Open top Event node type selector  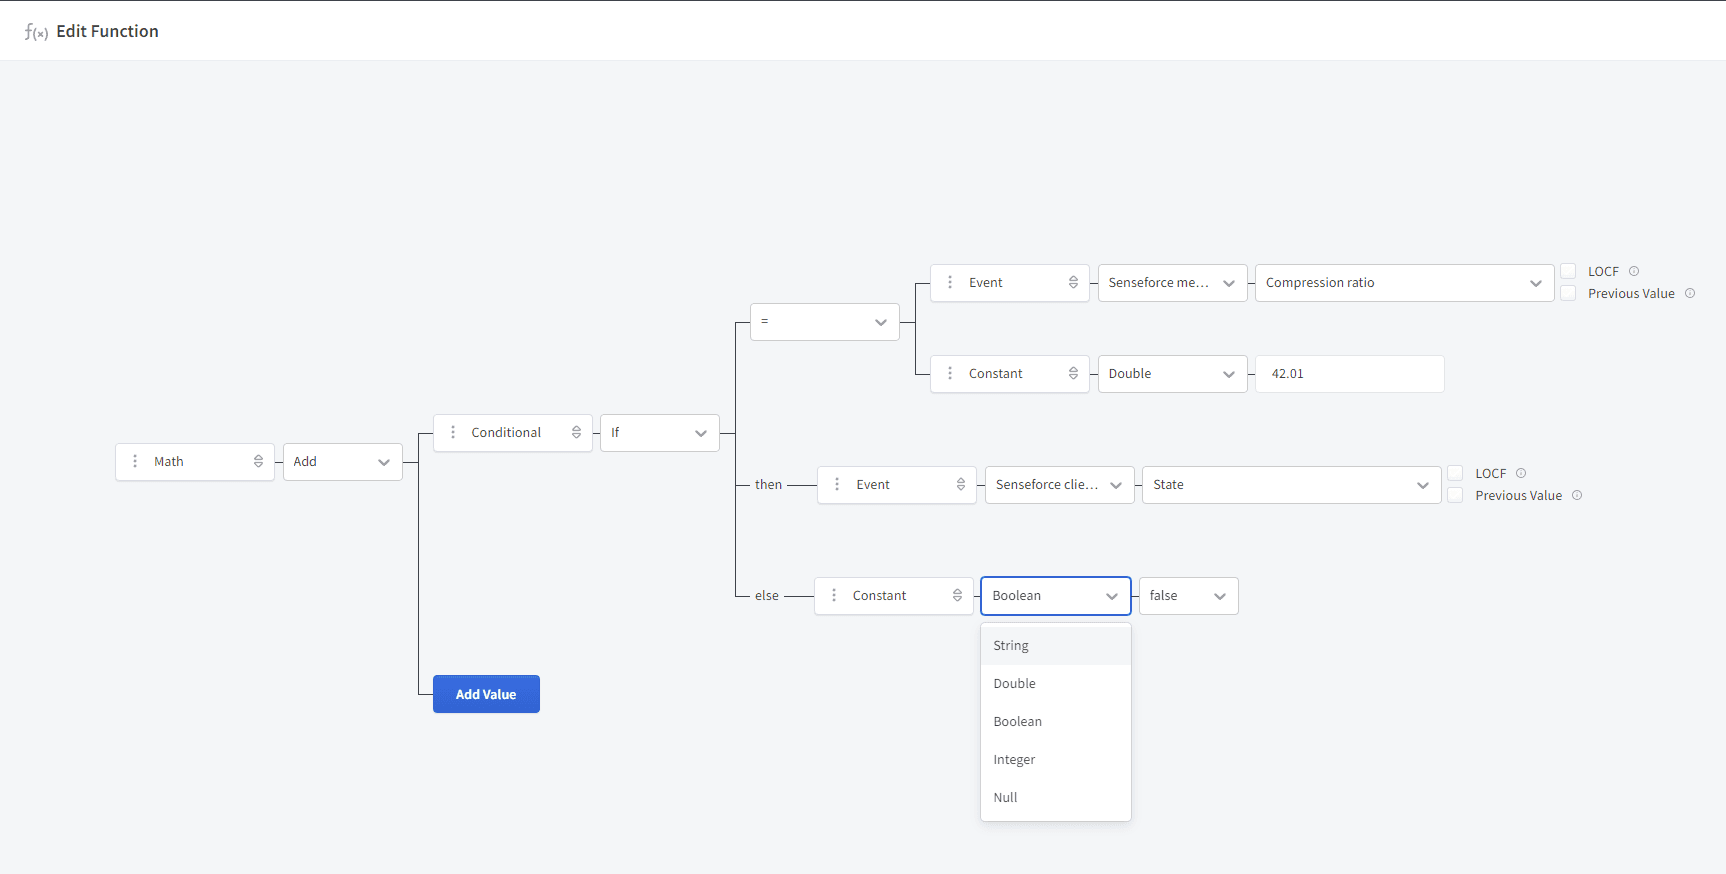point(1073,282)
